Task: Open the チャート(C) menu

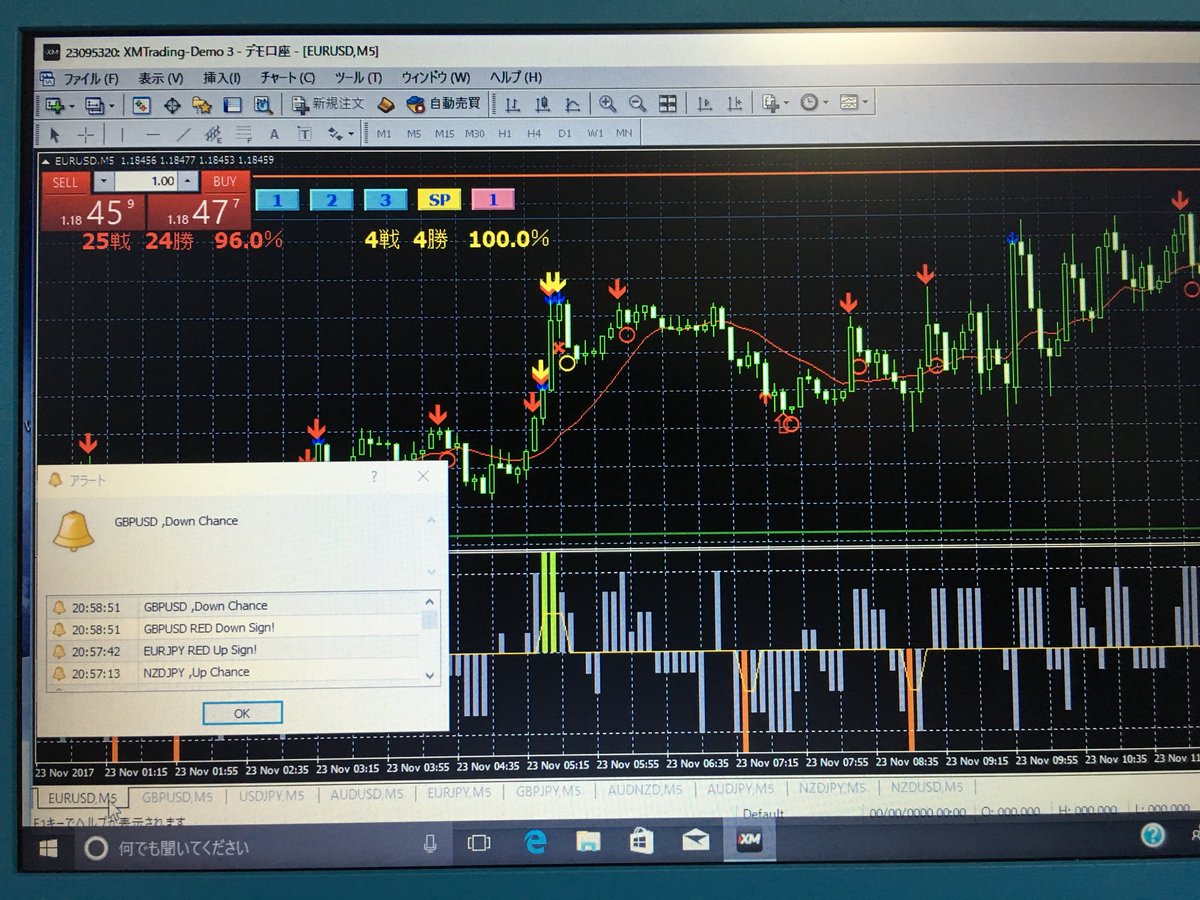Action: pyautogui.click(x=287, y=78)
